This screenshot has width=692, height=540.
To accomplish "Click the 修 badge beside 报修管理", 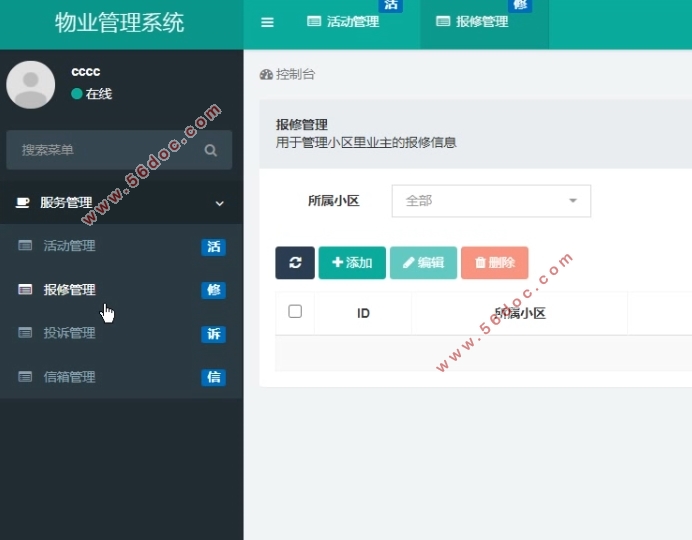I will click(214, 290).
